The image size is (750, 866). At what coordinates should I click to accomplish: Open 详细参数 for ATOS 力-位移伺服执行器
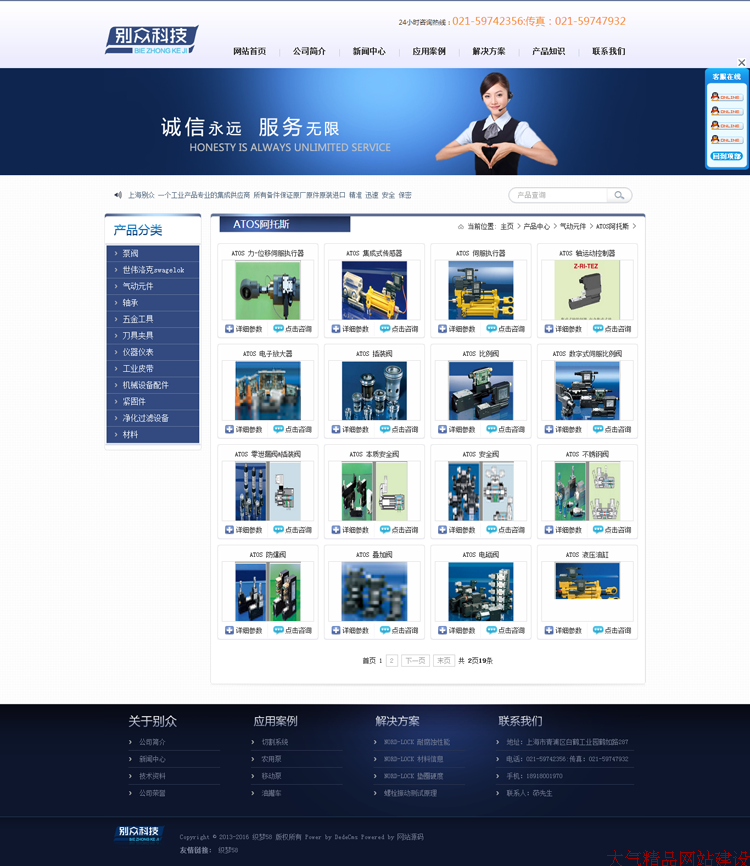(x=244, y=329)
